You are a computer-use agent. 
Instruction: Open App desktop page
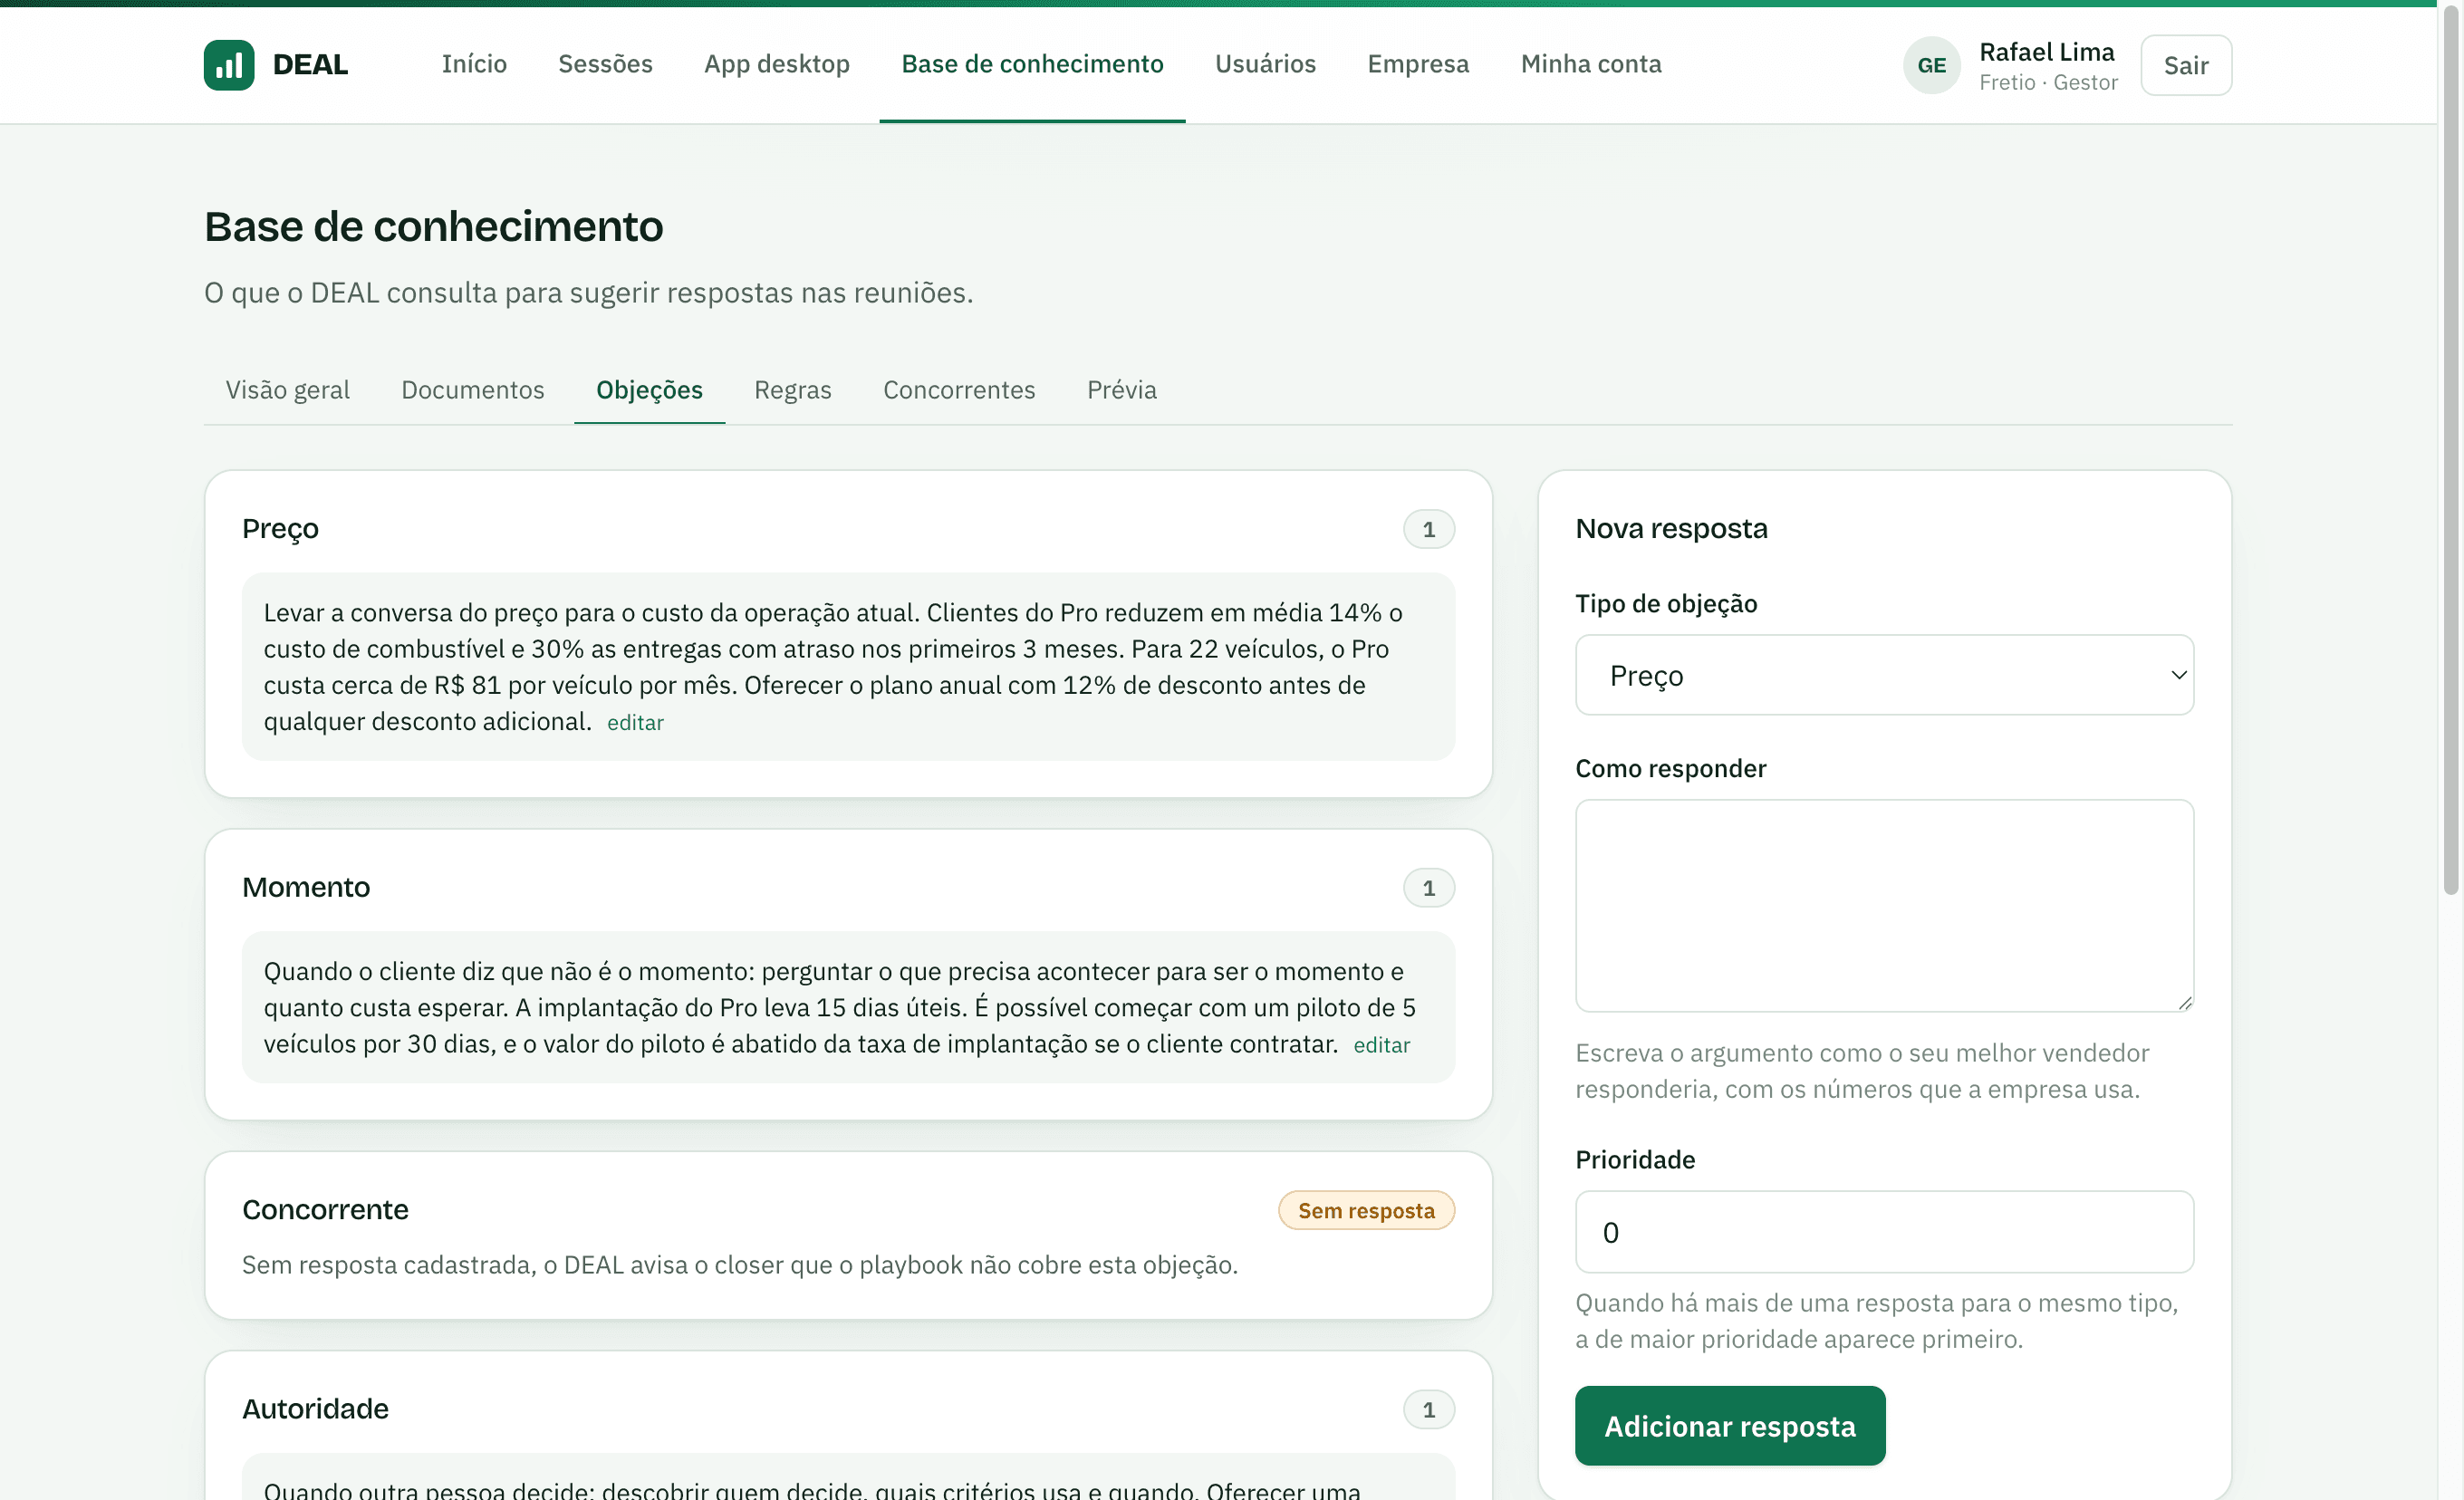pos(777,64)
